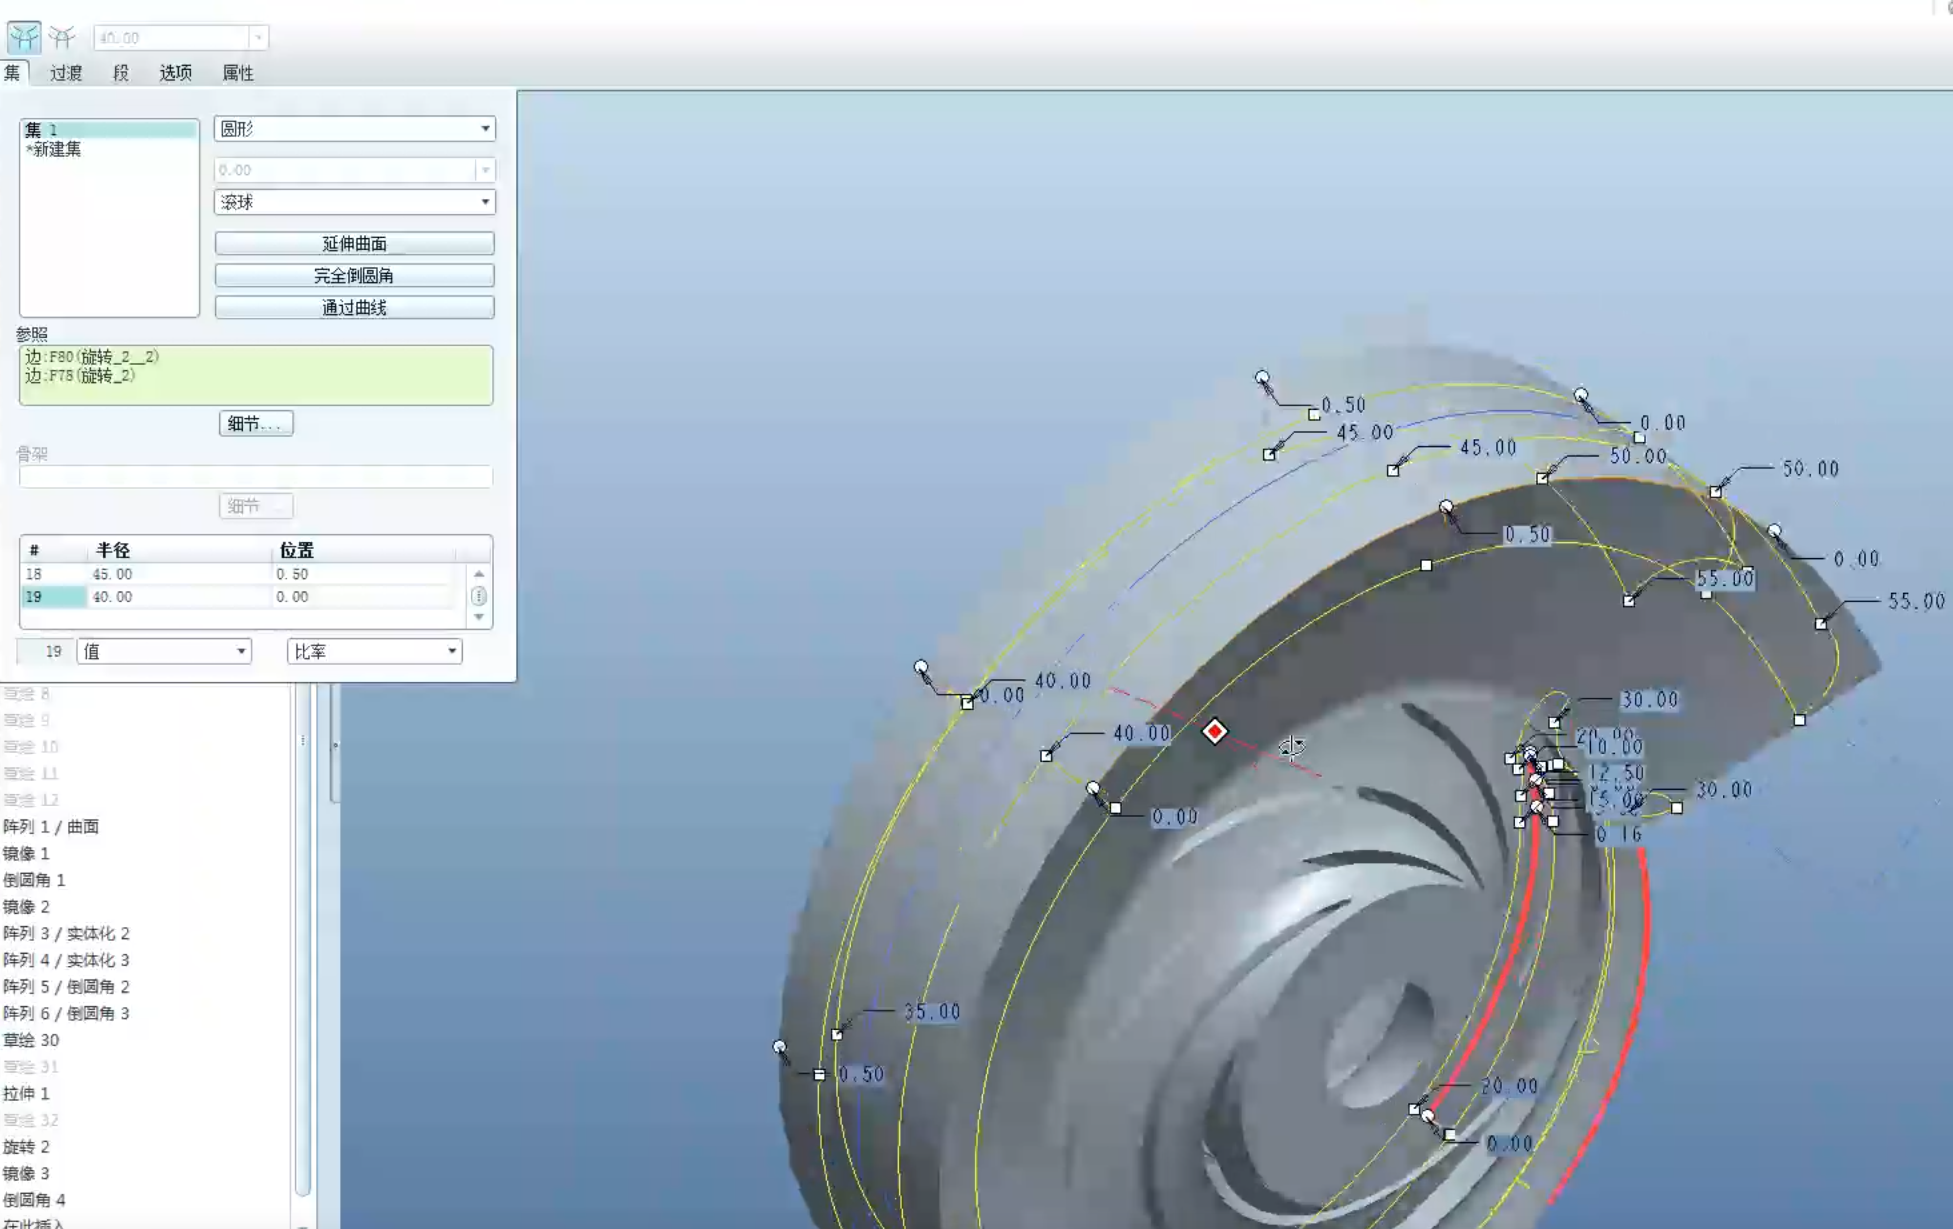Viewport: 1953px width, 1229px height.
Task: Click the 55.00 radius label at far right
Action: tap(1916, 601)
